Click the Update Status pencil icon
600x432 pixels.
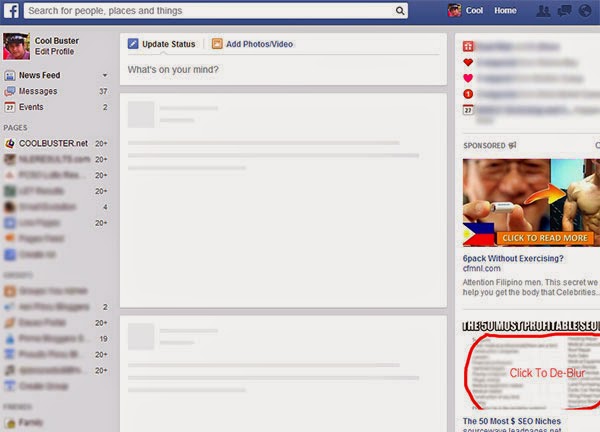tap(133, 44)
